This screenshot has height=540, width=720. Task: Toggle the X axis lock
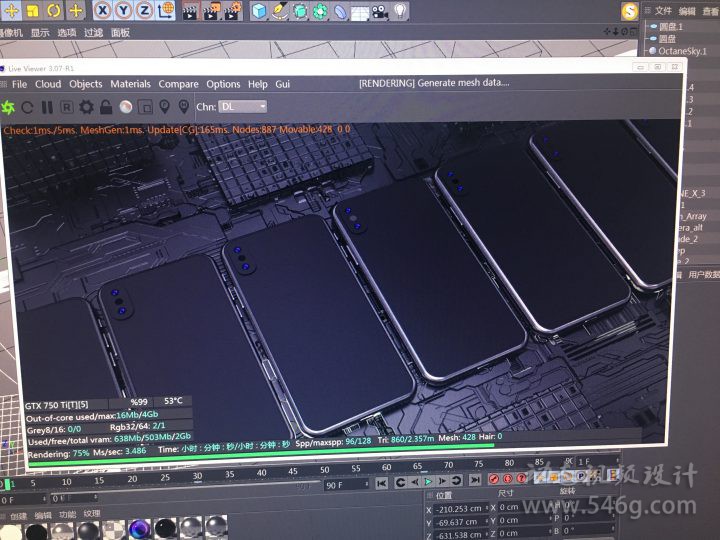tap(103, 12)
